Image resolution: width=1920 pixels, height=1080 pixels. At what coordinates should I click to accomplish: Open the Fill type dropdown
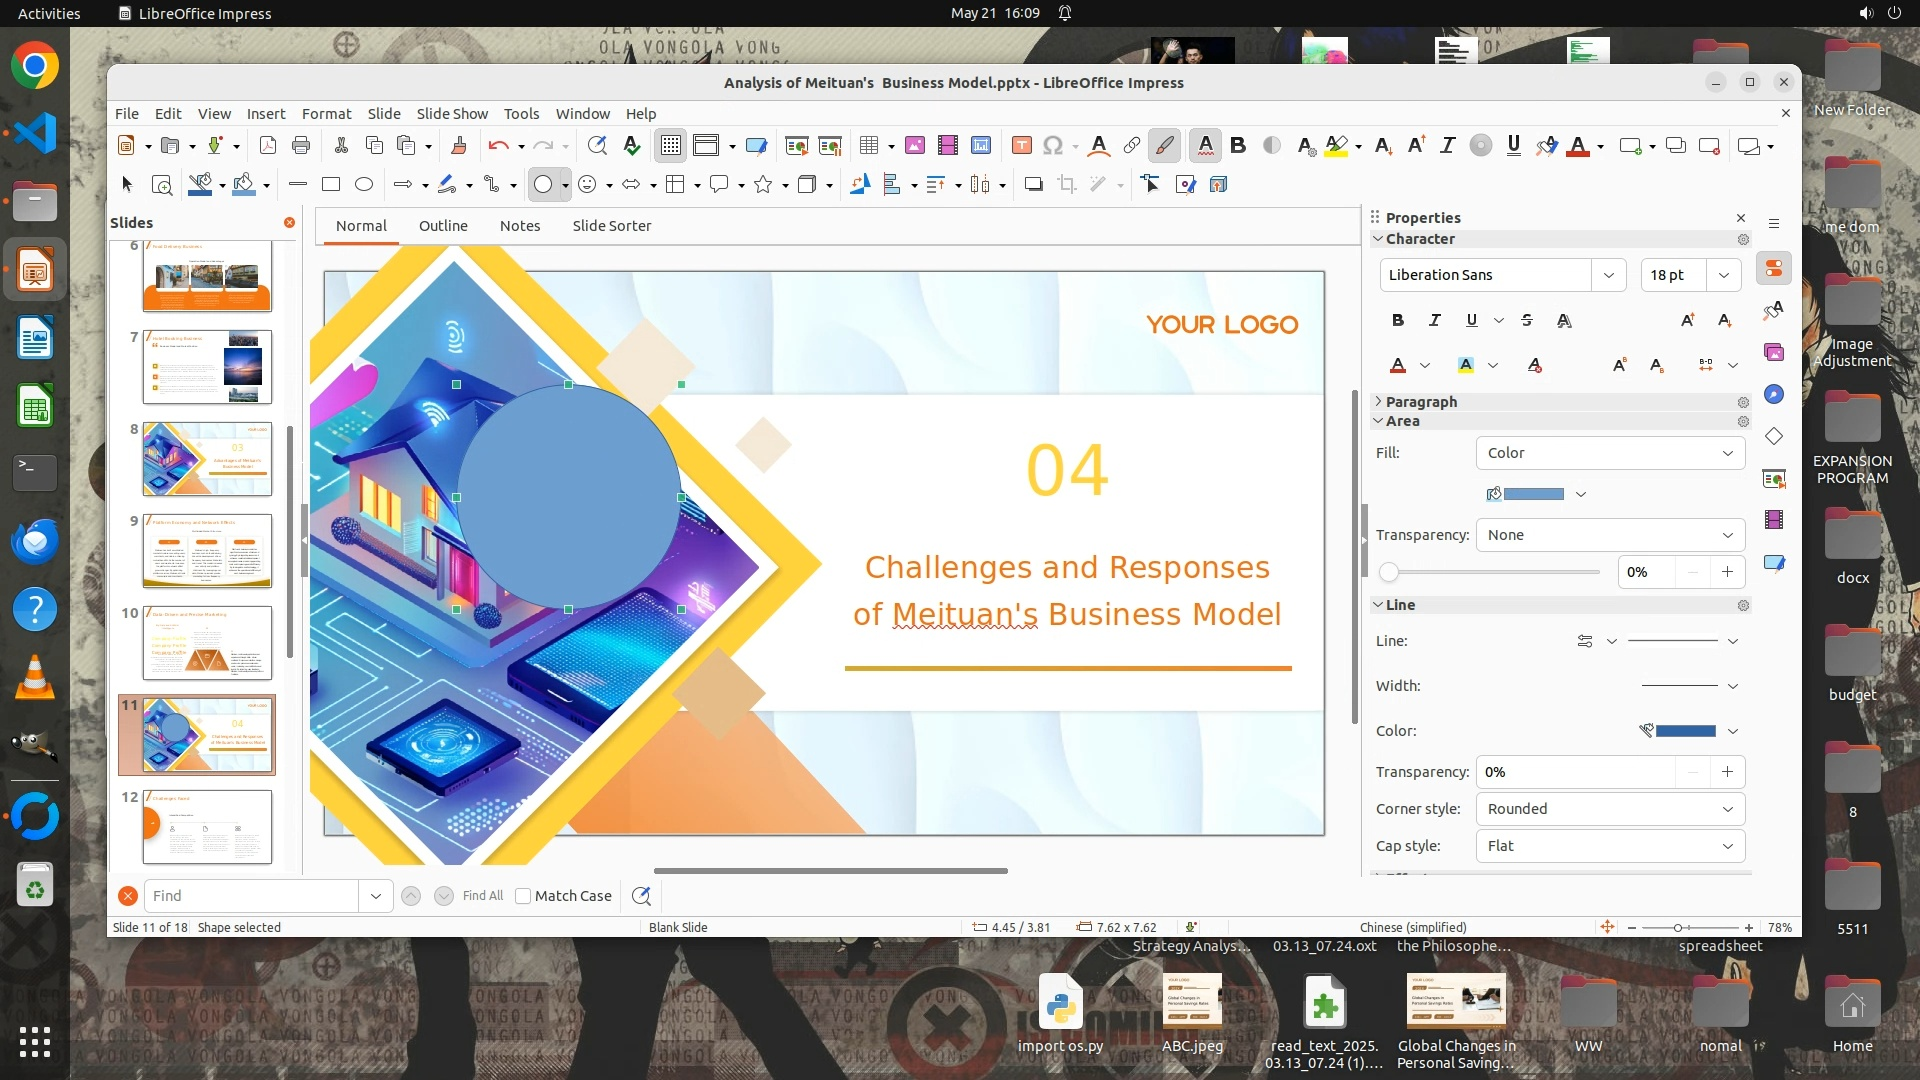pos(1610,453)
